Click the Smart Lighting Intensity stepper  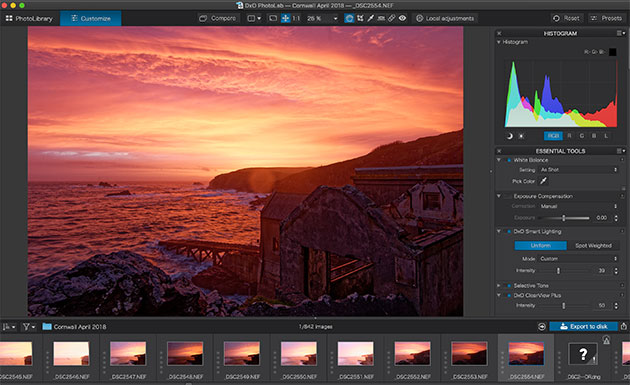pyautogui.click(x=616, y=271)
